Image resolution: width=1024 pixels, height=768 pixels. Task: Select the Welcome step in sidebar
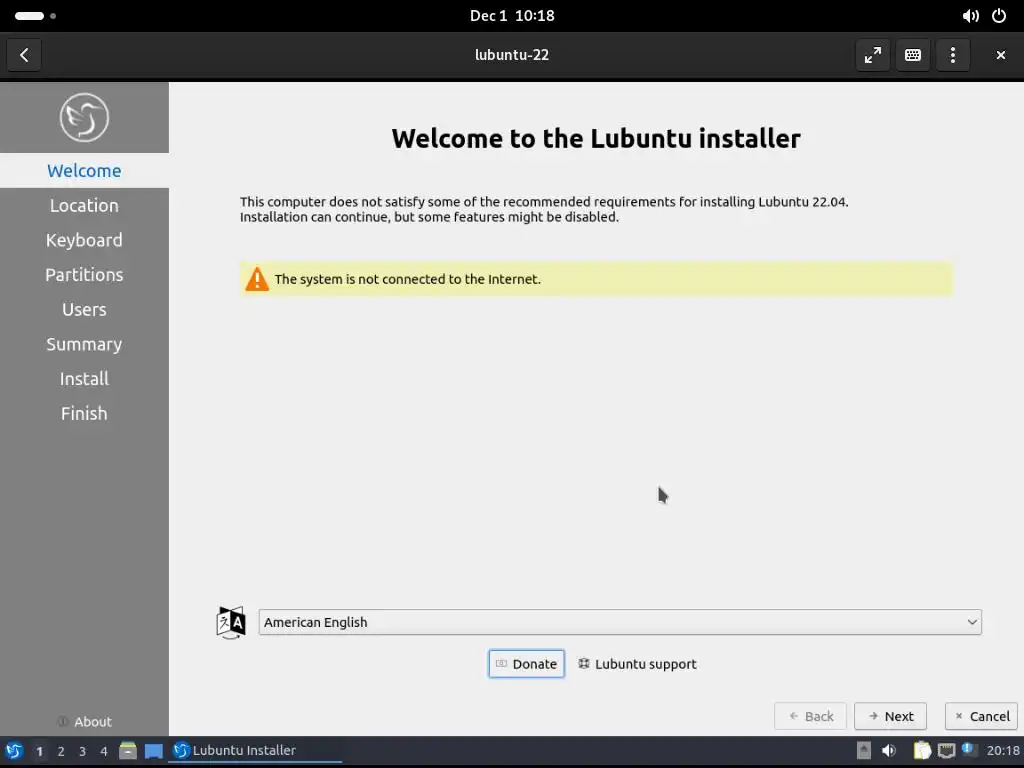point(84,170)
